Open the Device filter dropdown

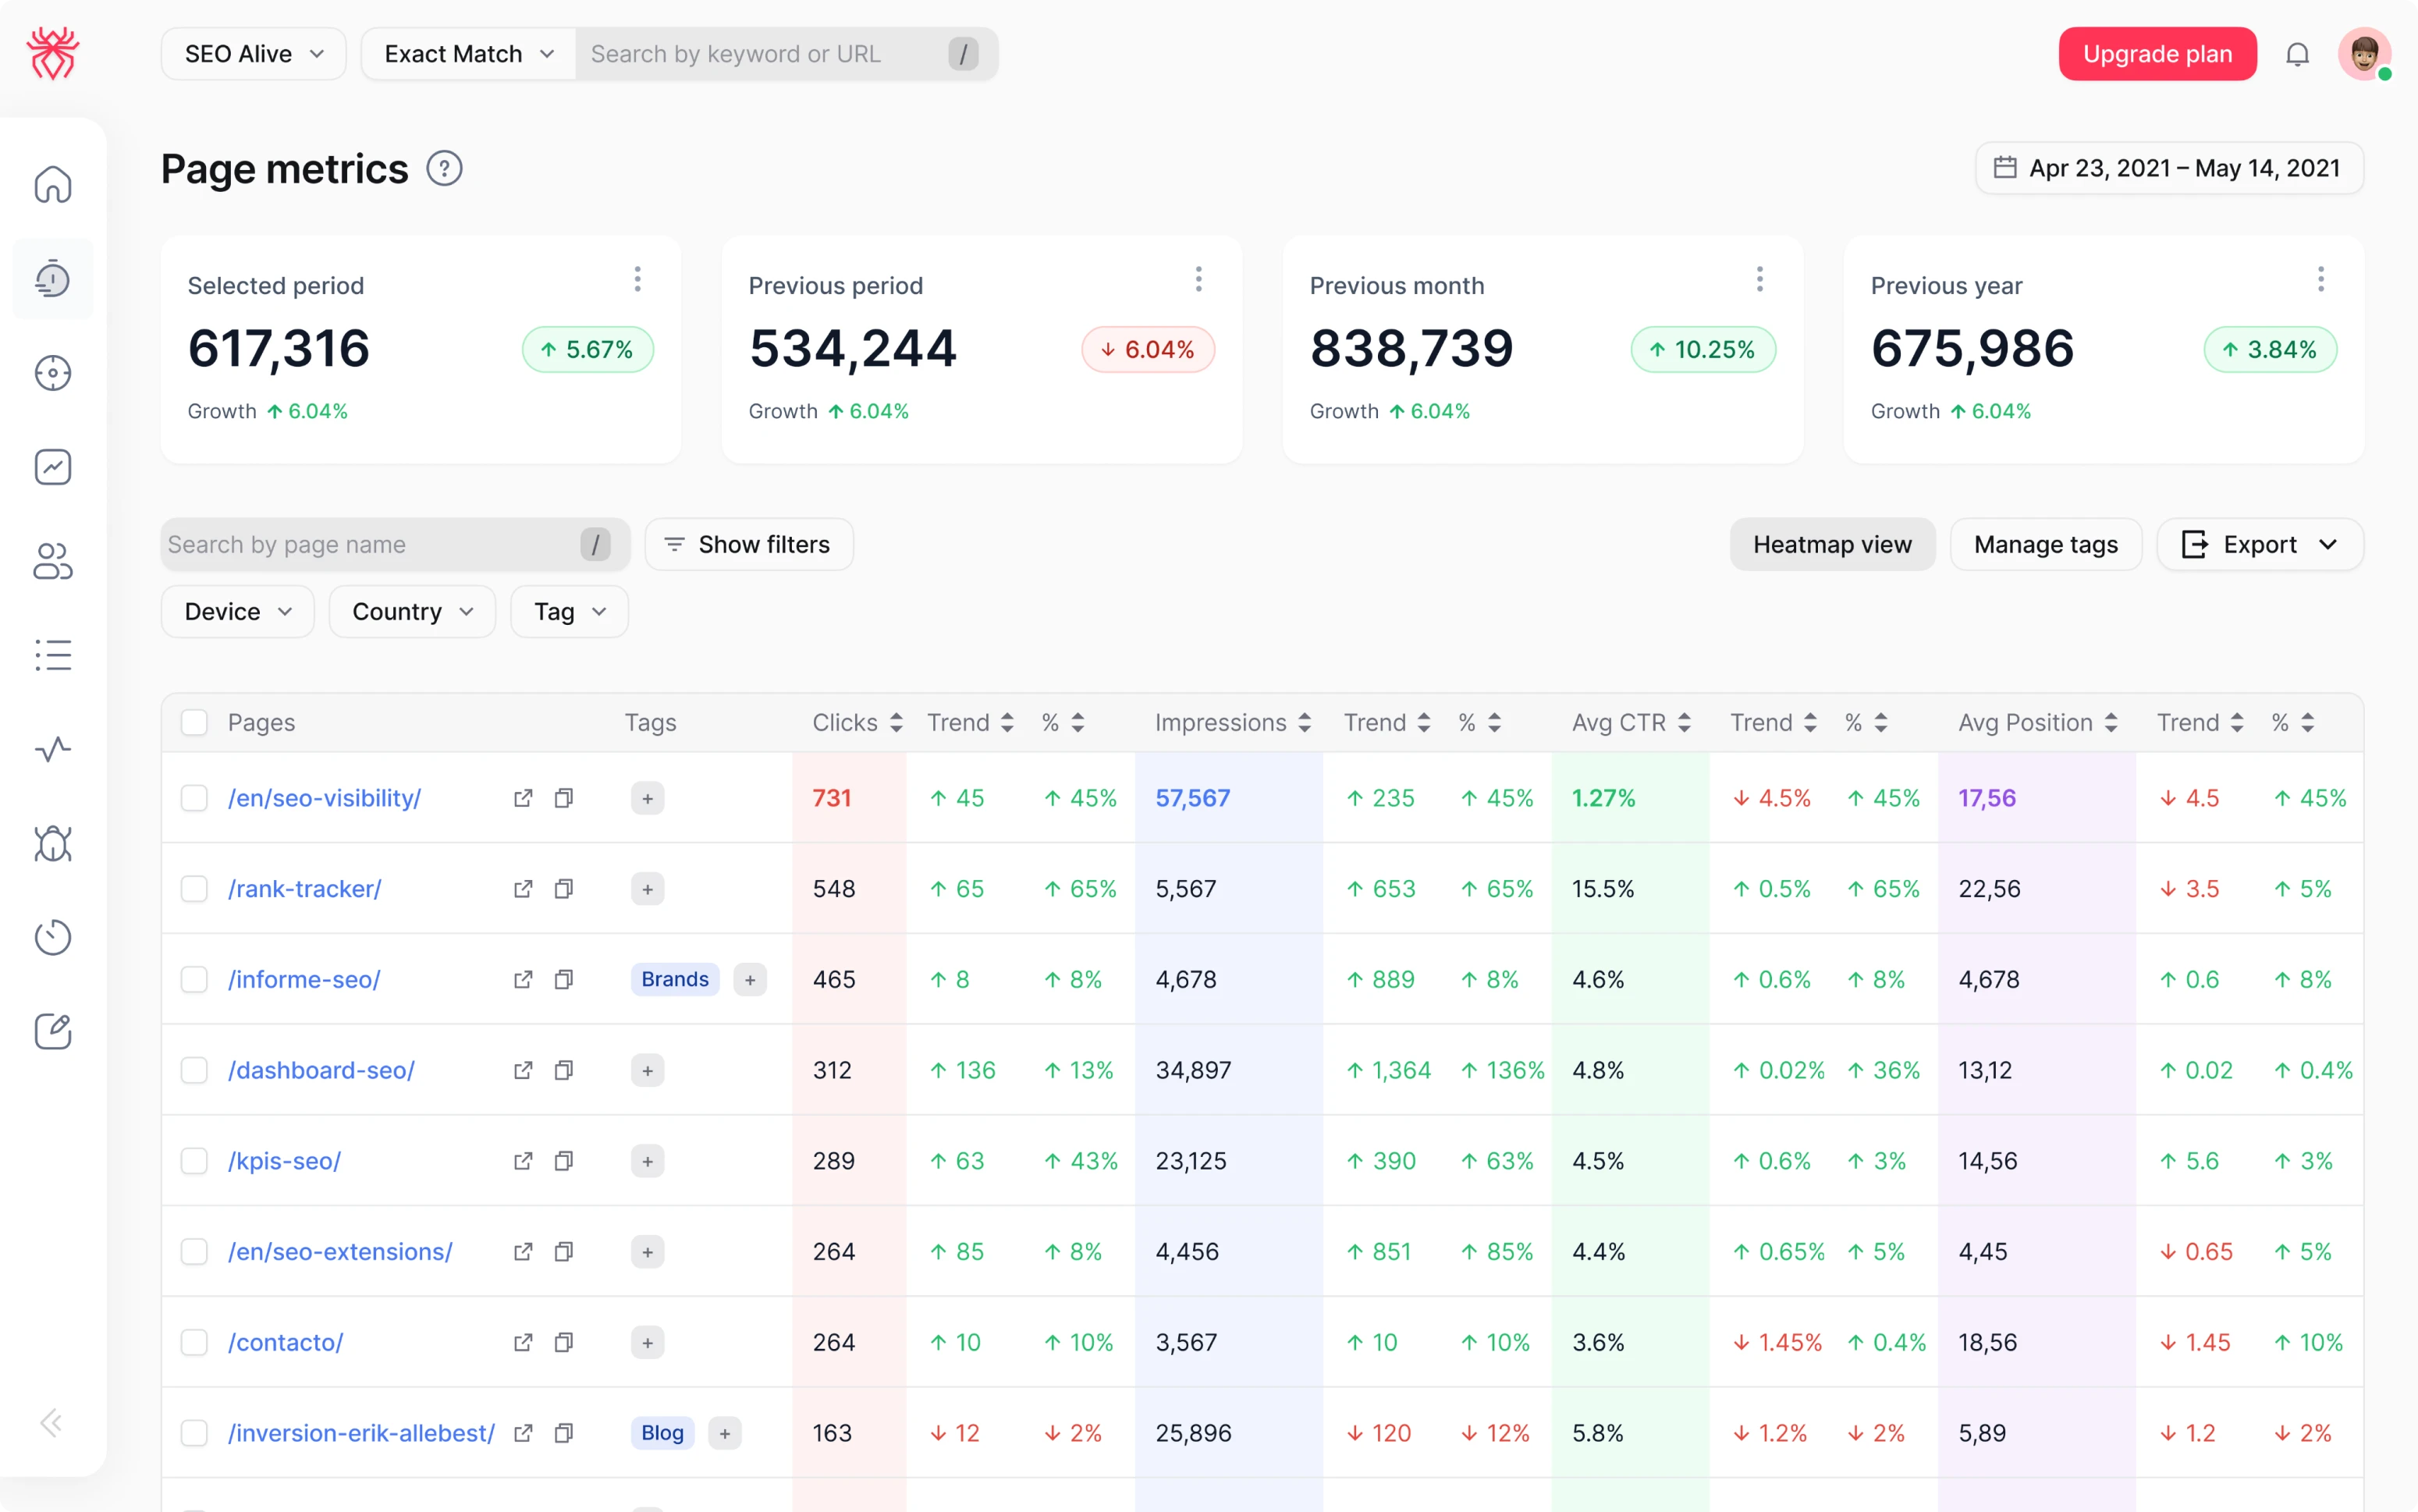(x=237, y=611)
